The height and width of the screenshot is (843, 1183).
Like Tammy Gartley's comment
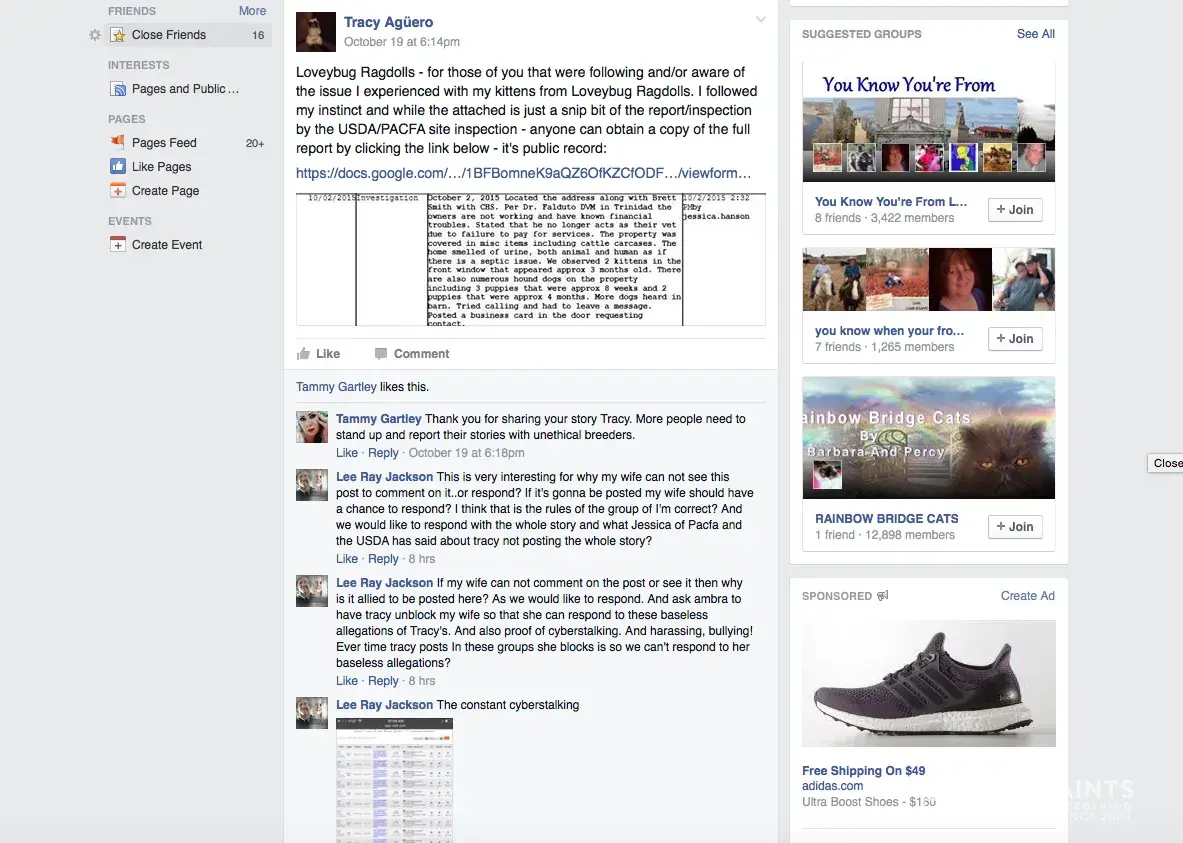(347, 453)
